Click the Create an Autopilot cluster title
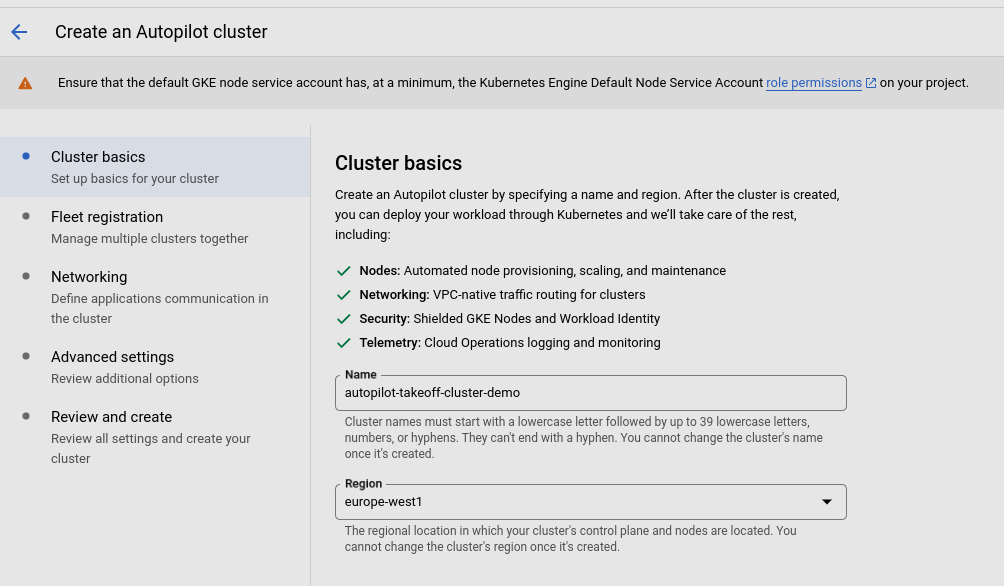Viewport: 1004px width, 586px height. (161, 32)
